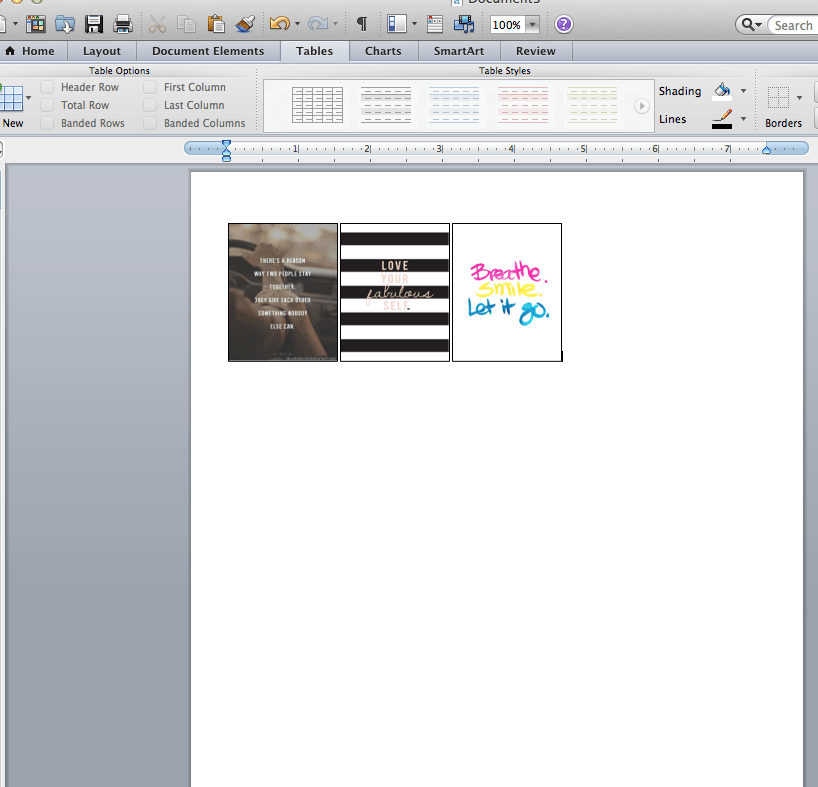The width and height of the screenshot is (818, 787).
Task: Click the Open document folder icon
Action: tap(65, 25)
